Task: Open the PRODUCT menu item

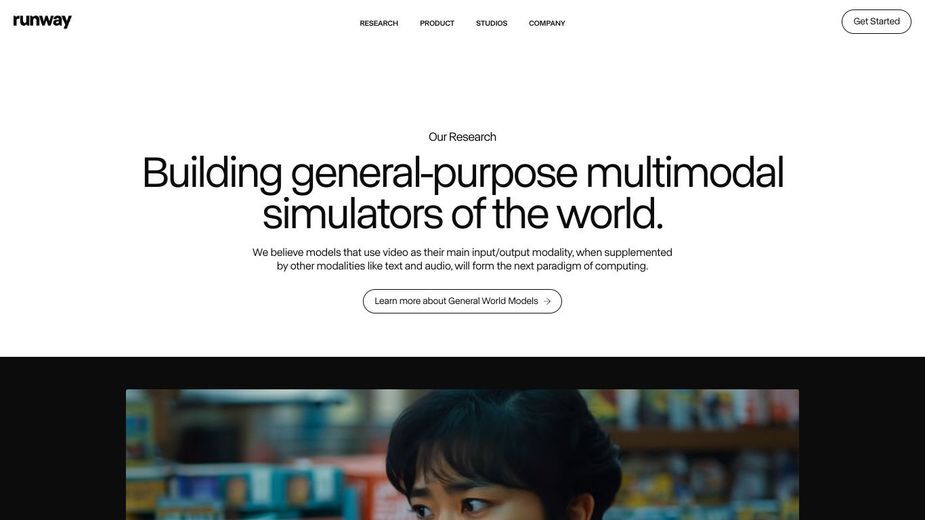Action: (437, 23)
